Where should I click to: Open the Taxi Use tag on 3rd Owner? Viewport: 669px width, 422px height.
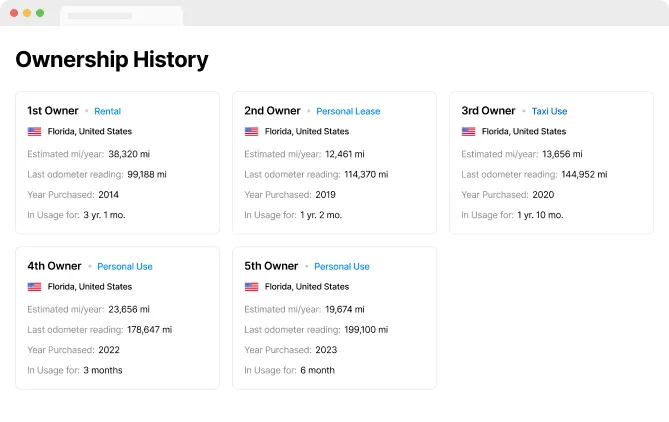click(549, 112)
